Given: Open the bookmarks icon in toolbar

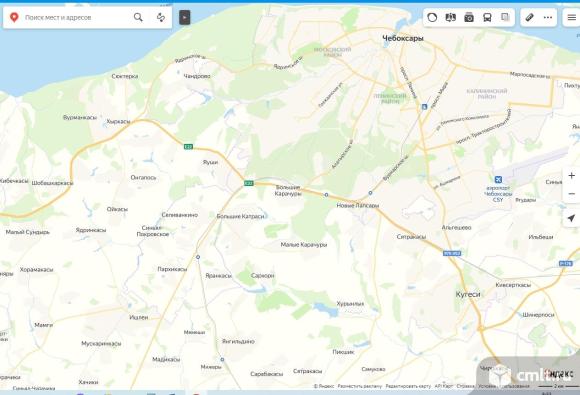Looking at the screenshot, I should tap(505, 17).
